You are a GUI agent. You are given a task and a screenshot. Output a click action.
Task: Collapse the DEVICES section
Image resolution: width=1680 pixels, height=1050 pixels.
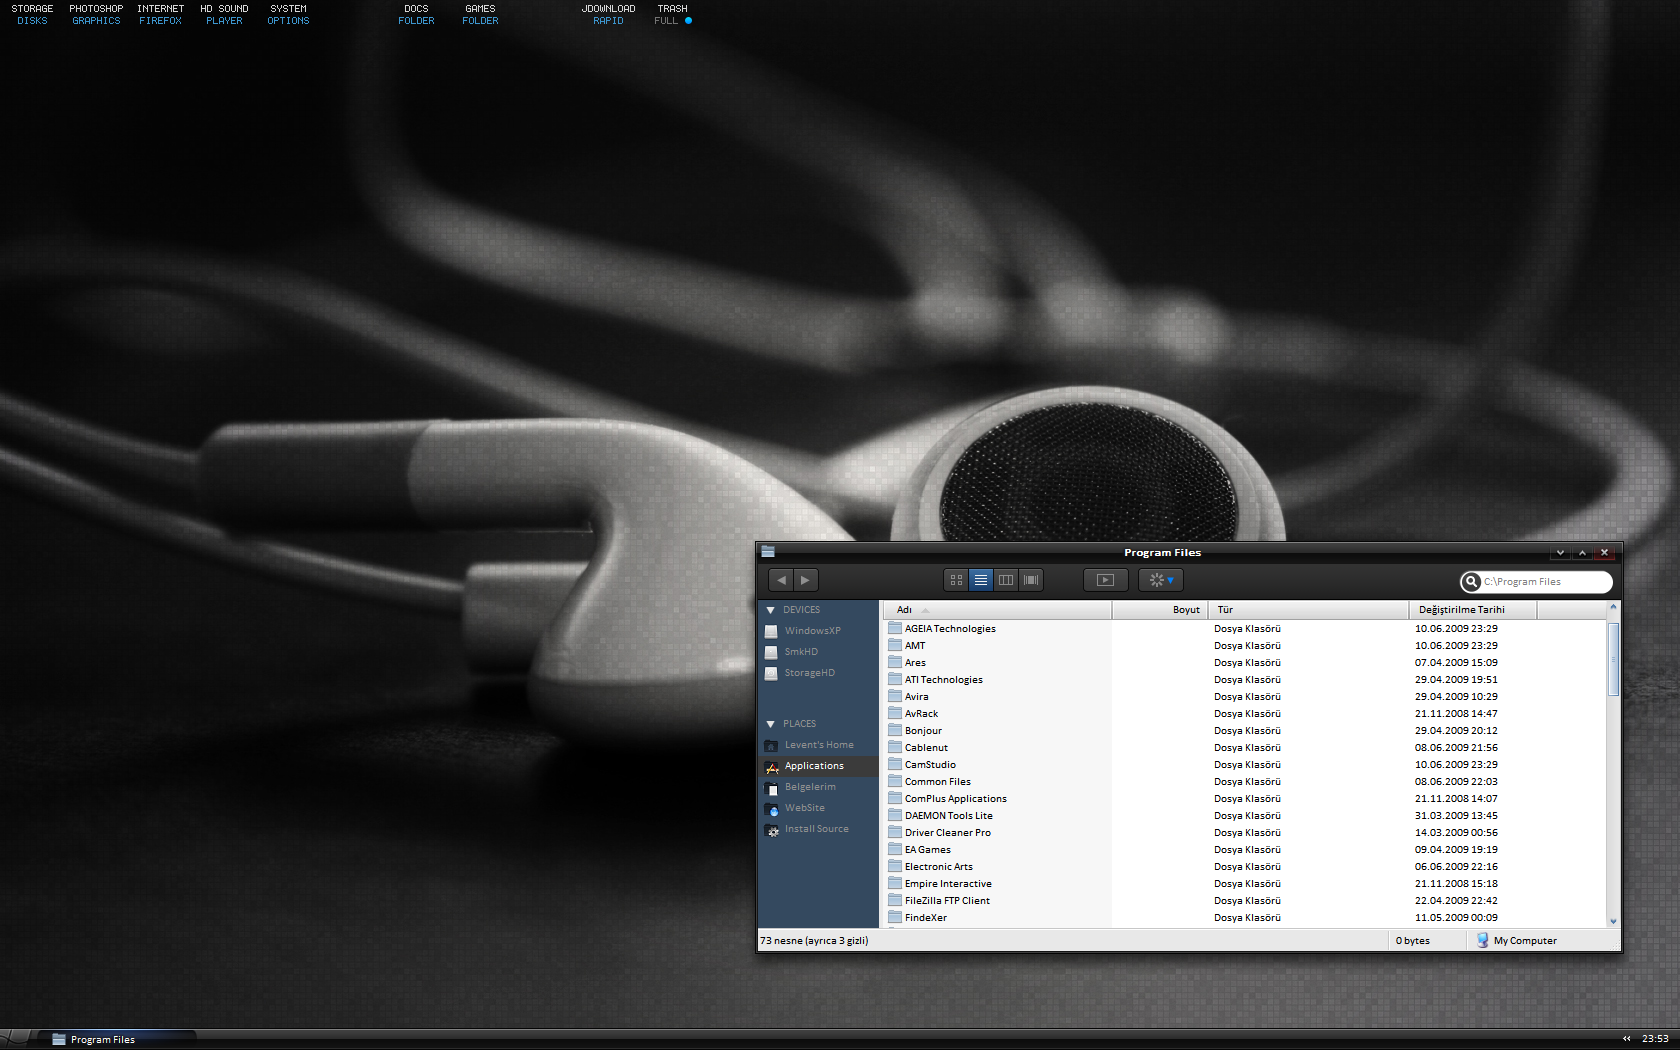coord(770,610)
